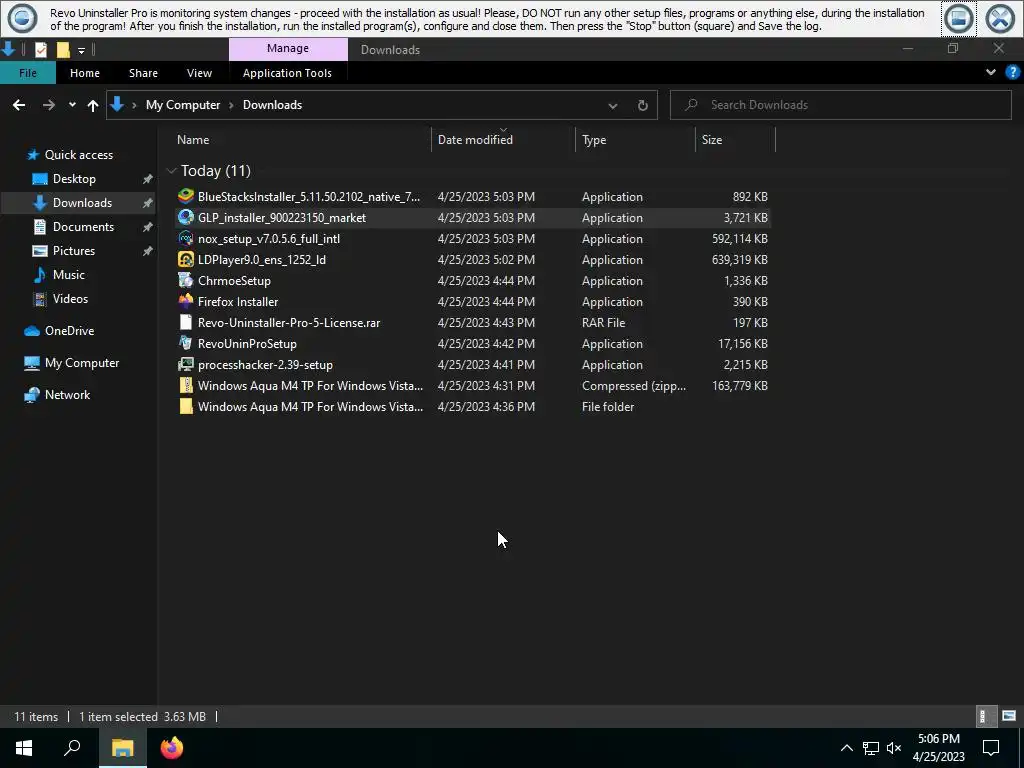
Task: Click the ChrmoeSetup file icon
Action: [x=186, y=280]
